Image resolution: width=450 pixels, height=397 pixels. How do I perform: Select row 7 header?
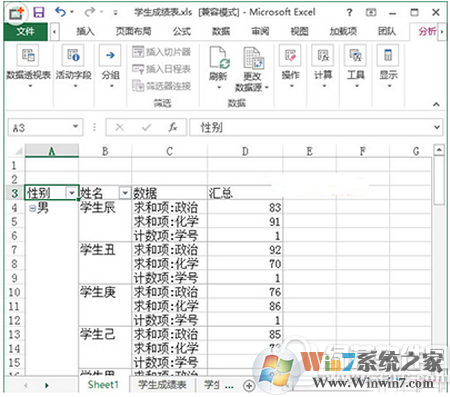[14, 249]
